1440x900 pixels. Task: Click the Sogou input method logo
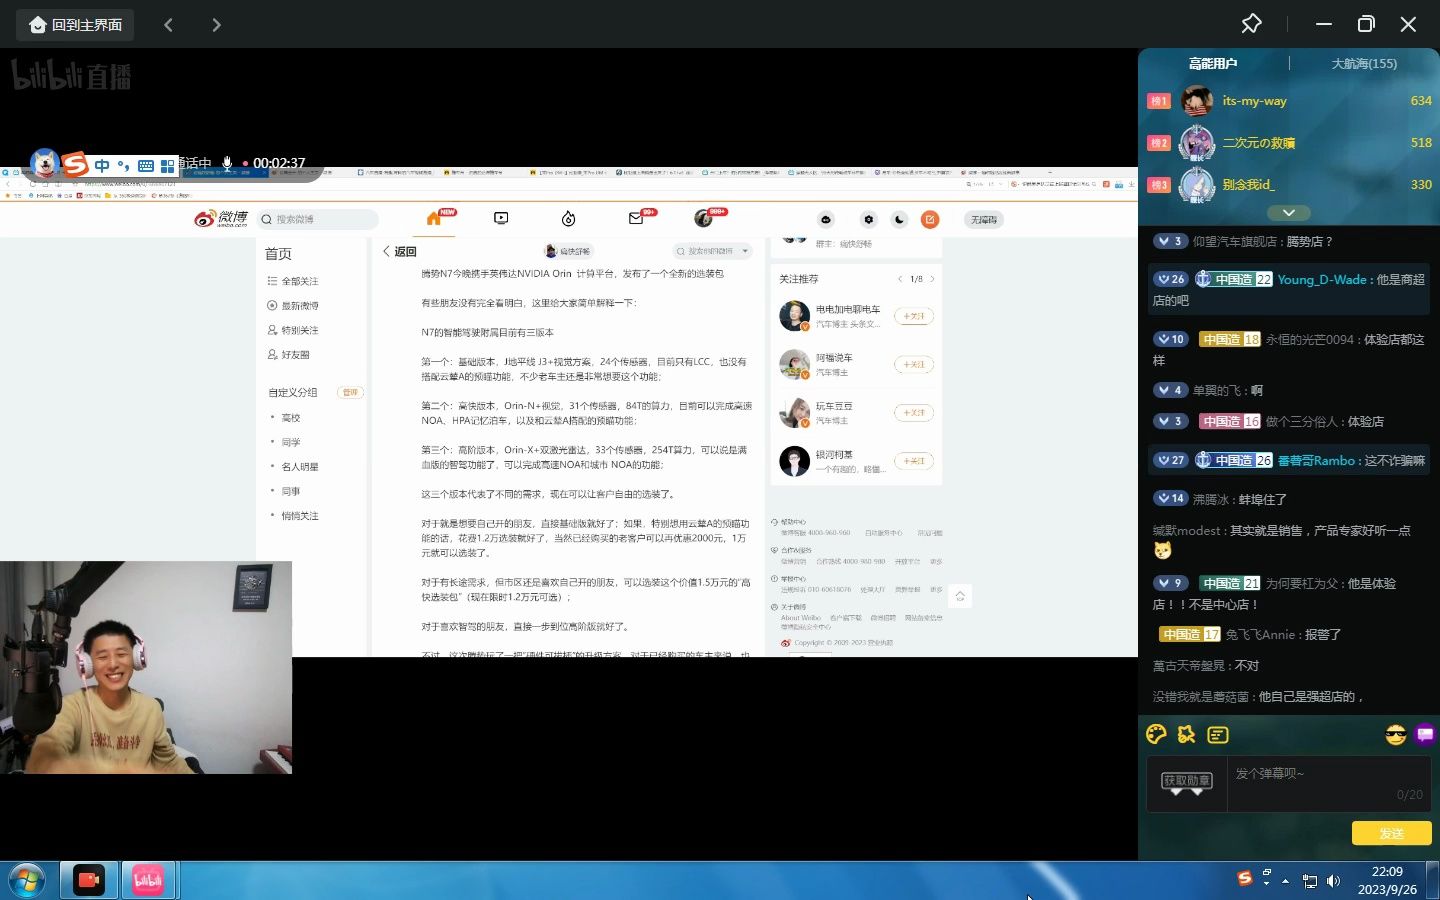point(76,163)
